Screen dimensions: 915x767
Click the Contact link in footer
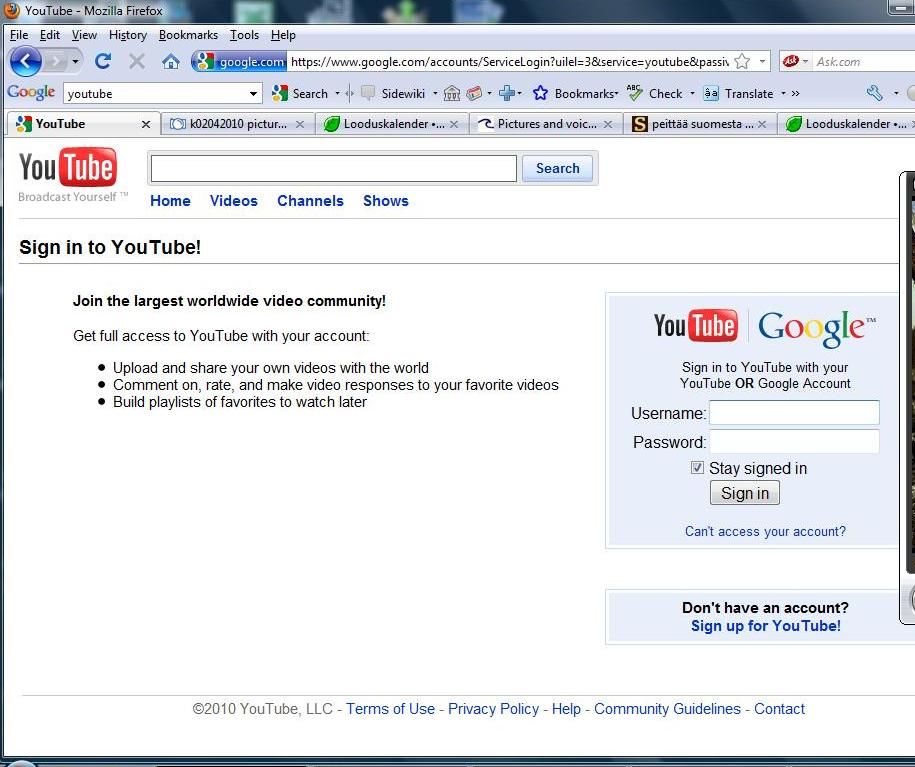pos(779,709)
